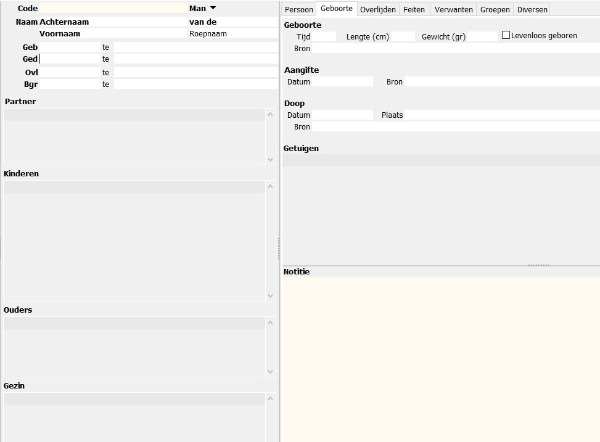Click the Geb birth date field
Viewport: 600px width, 442px height.
(x=68, y=47)
